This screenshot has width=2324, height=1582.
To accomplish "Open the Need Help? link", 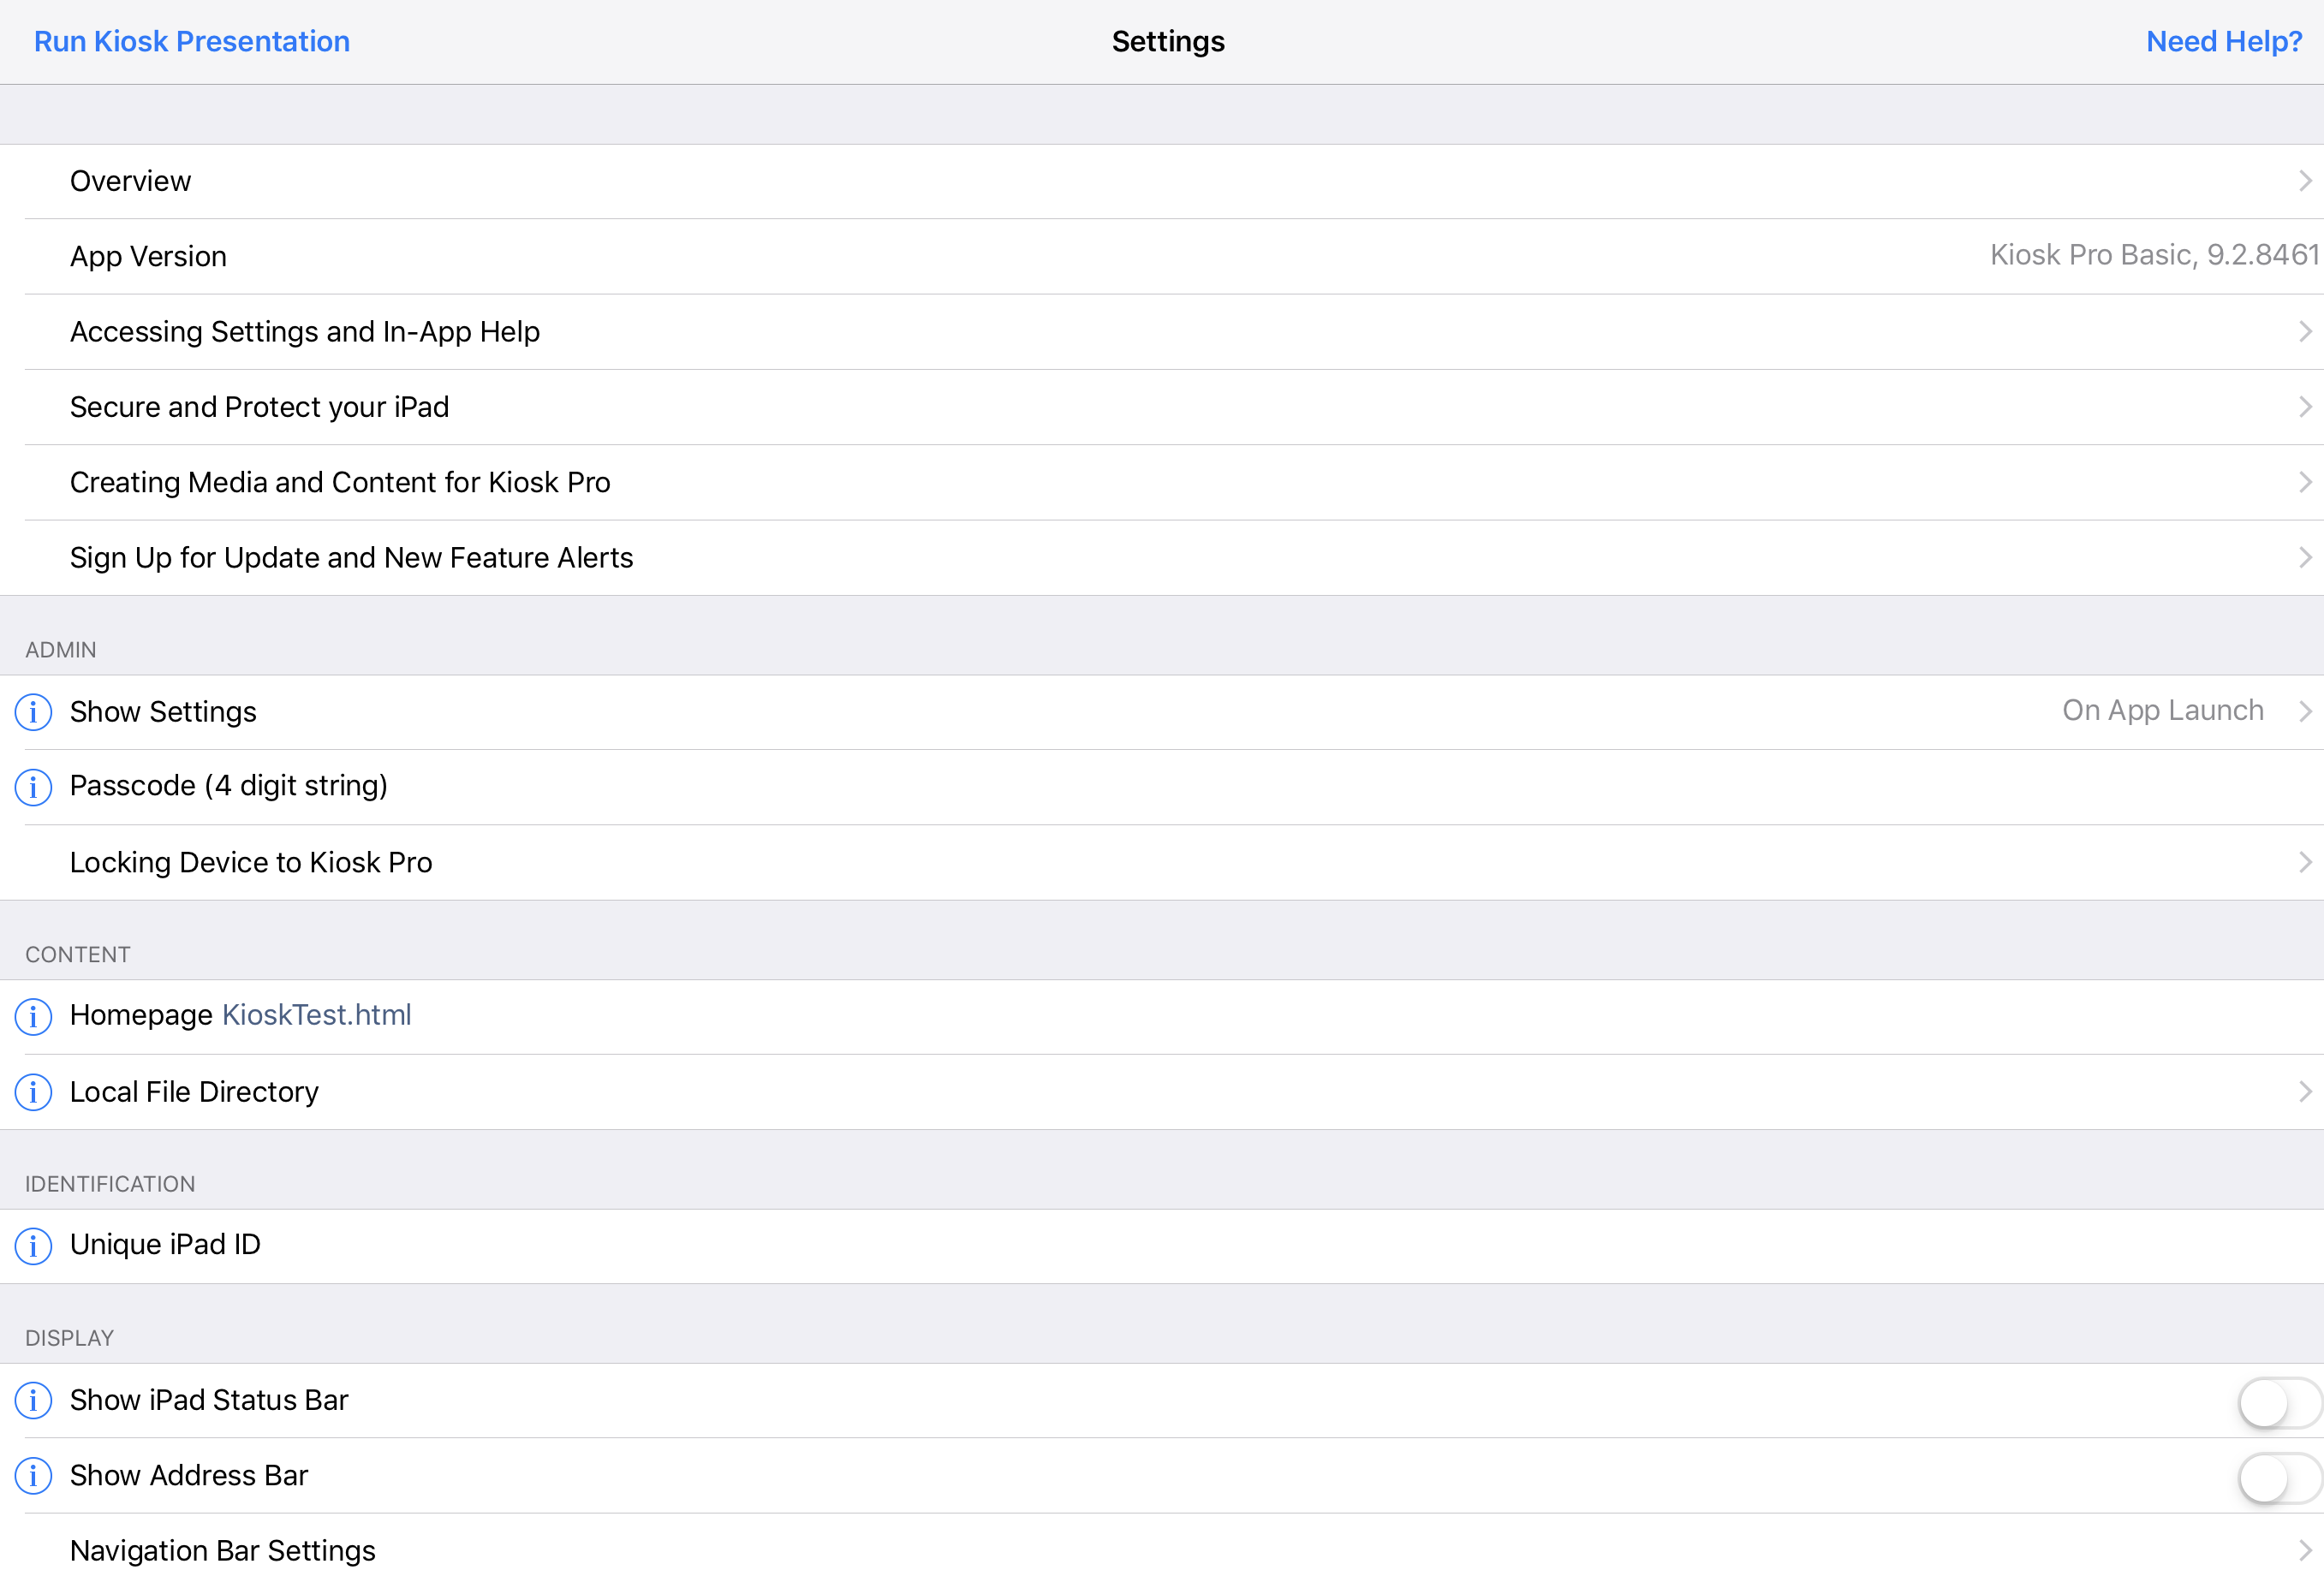I will point(2224,41).
